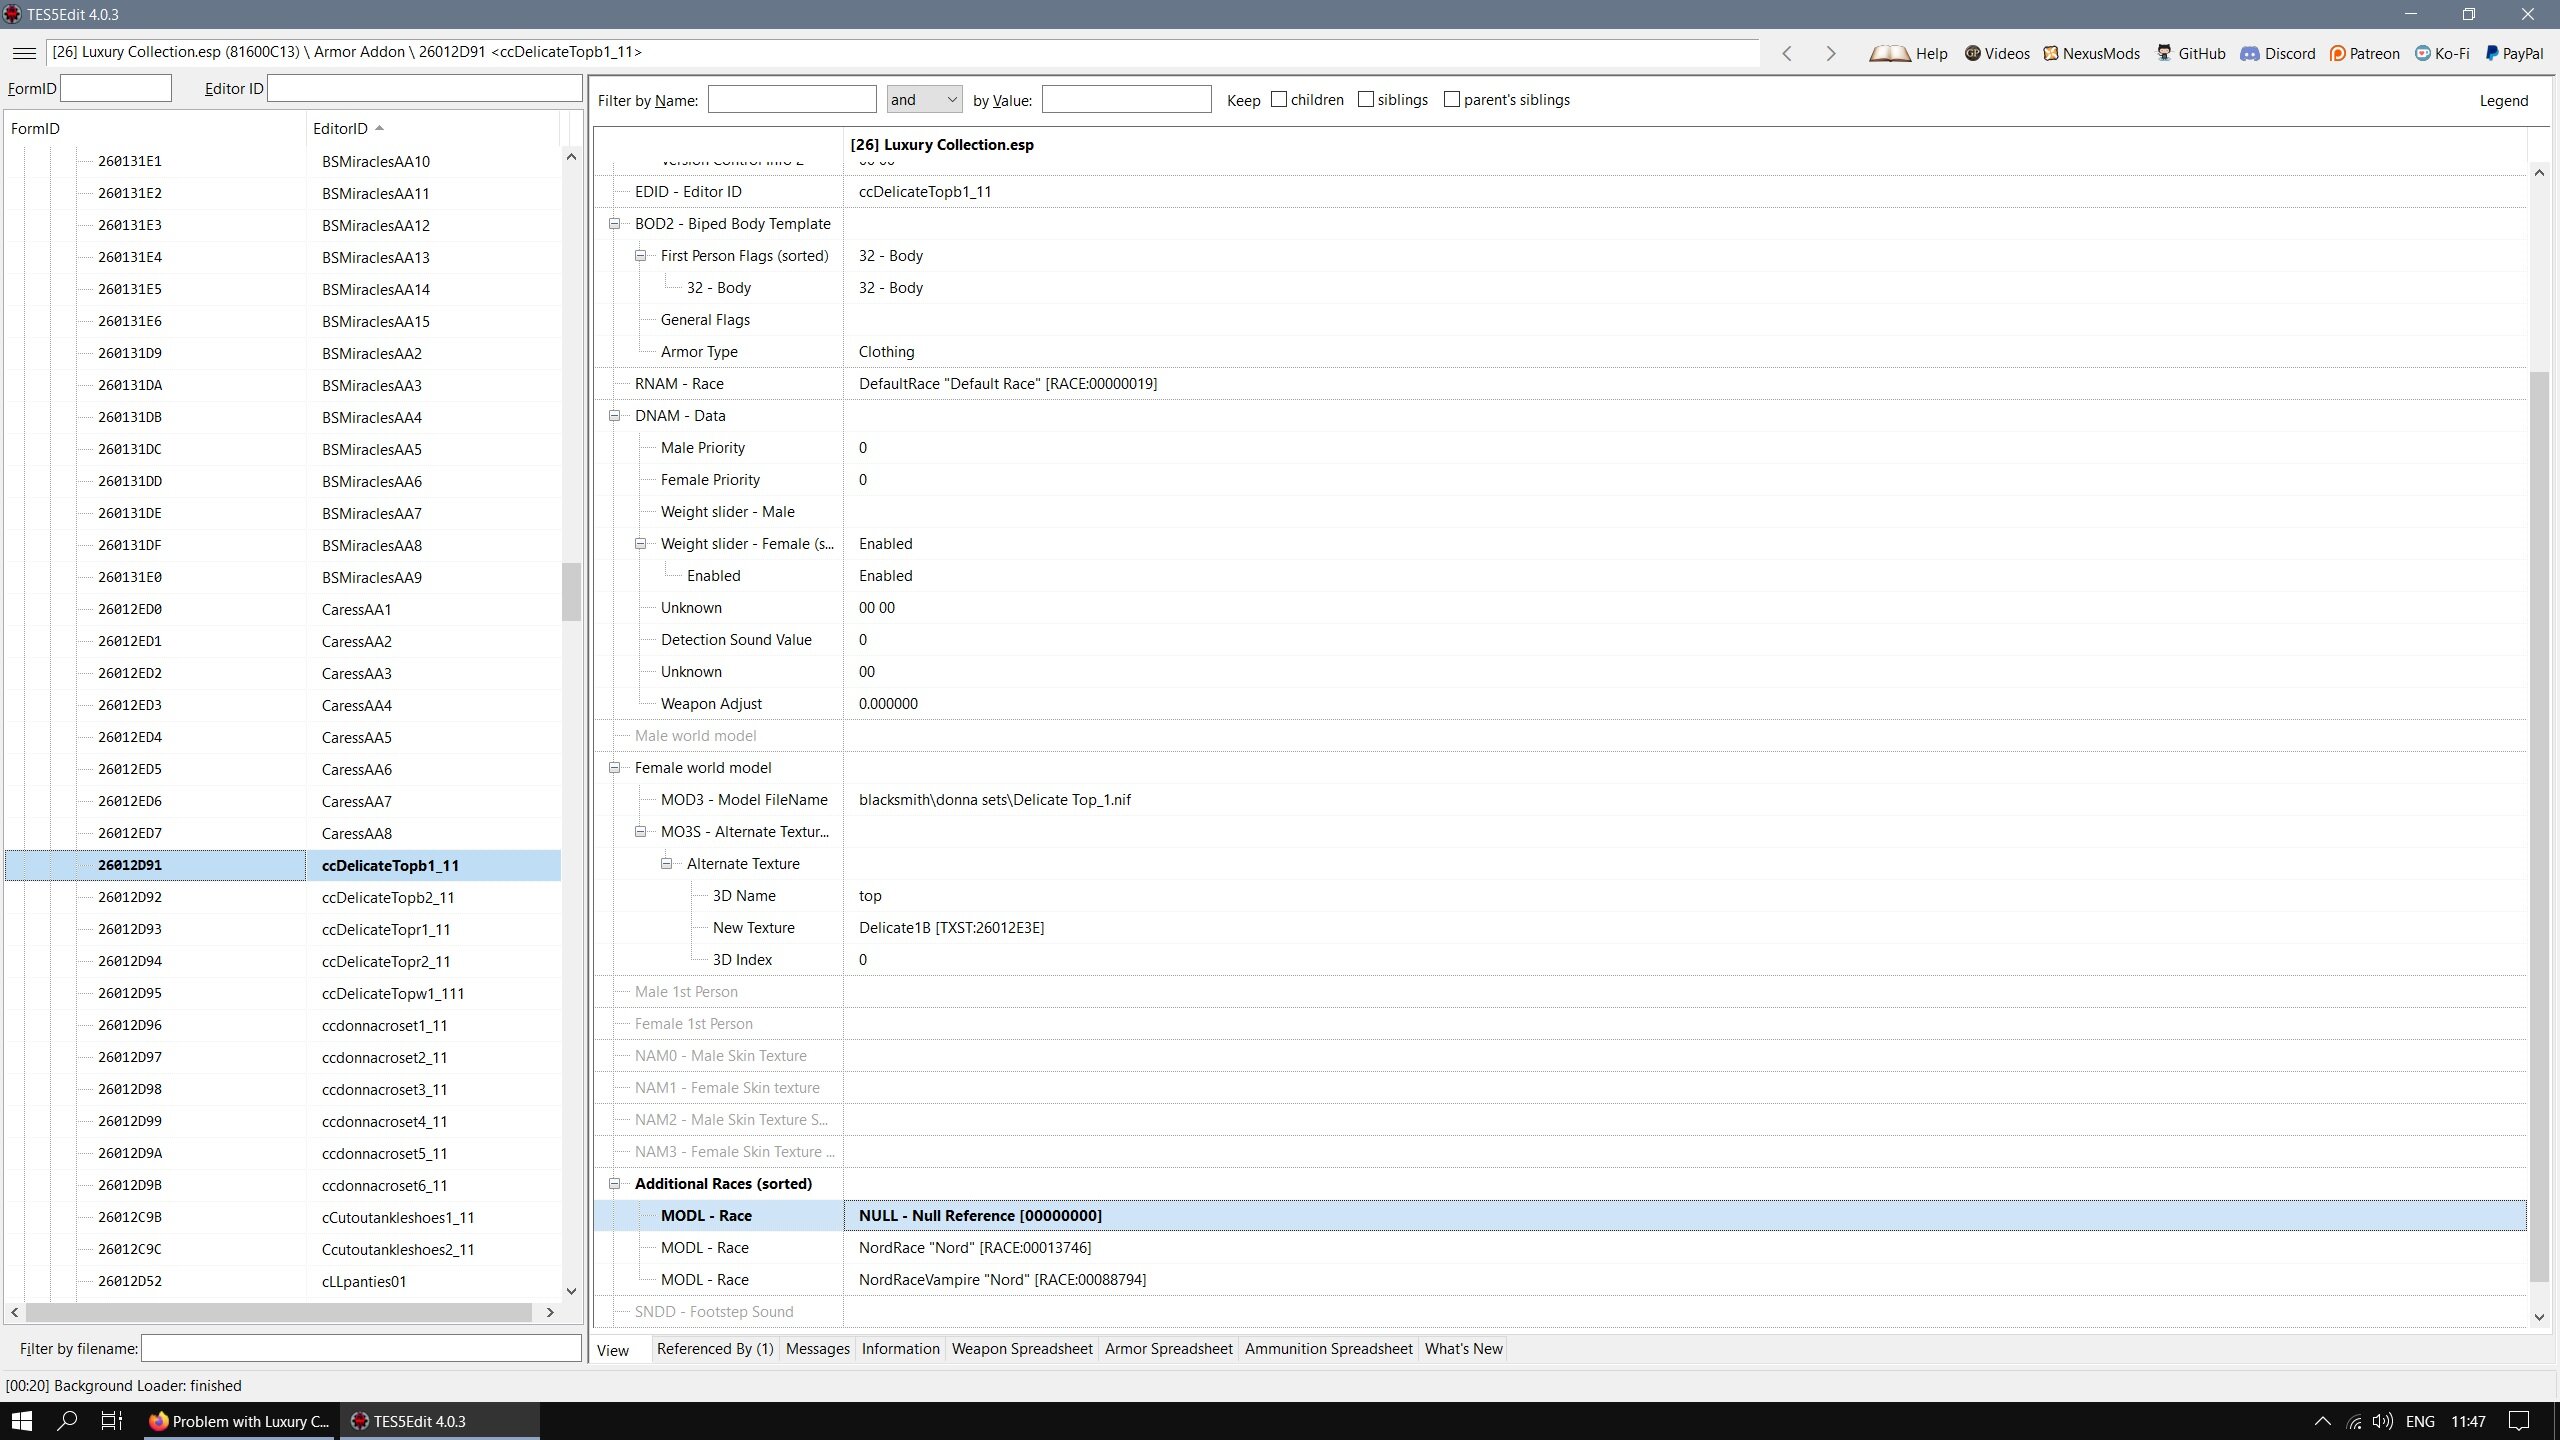Click the left panel horizontal scrollbar
This screenshot has width=2560, height=1440.
click(x=279, y=1312)
